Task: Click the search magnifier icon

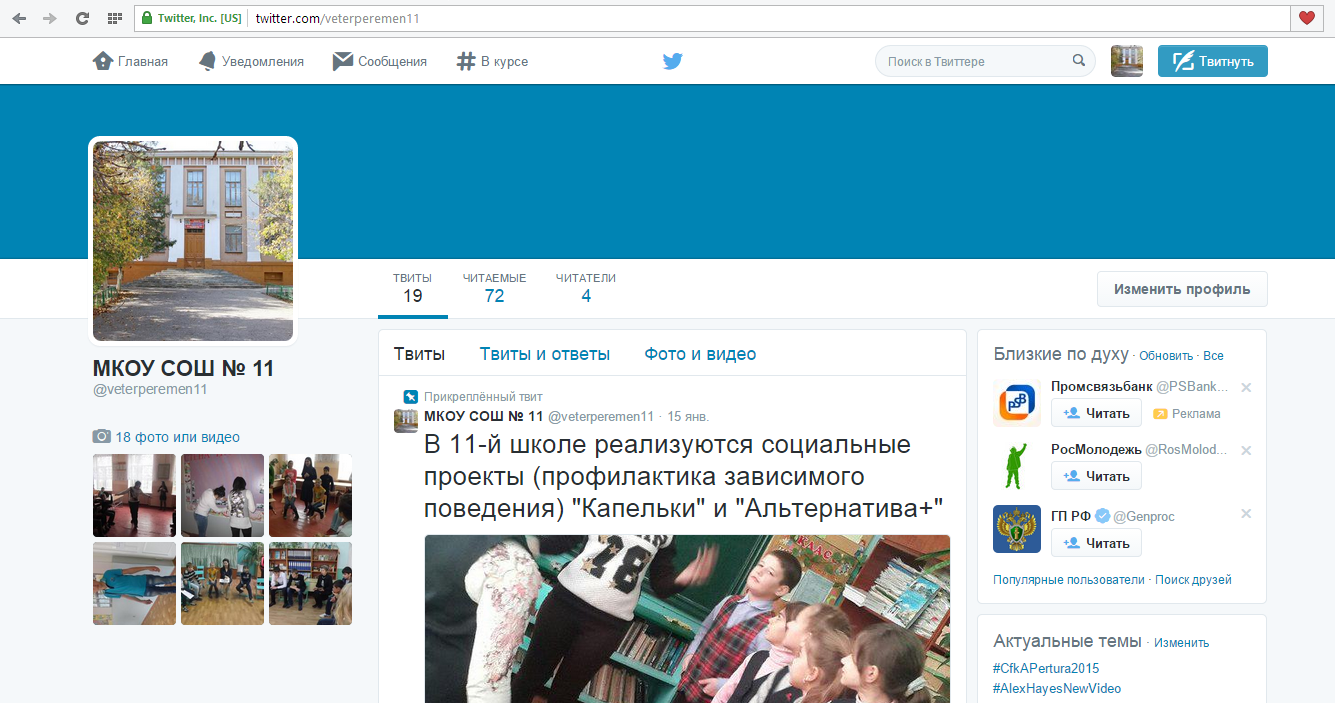Action: point(1079,61)
